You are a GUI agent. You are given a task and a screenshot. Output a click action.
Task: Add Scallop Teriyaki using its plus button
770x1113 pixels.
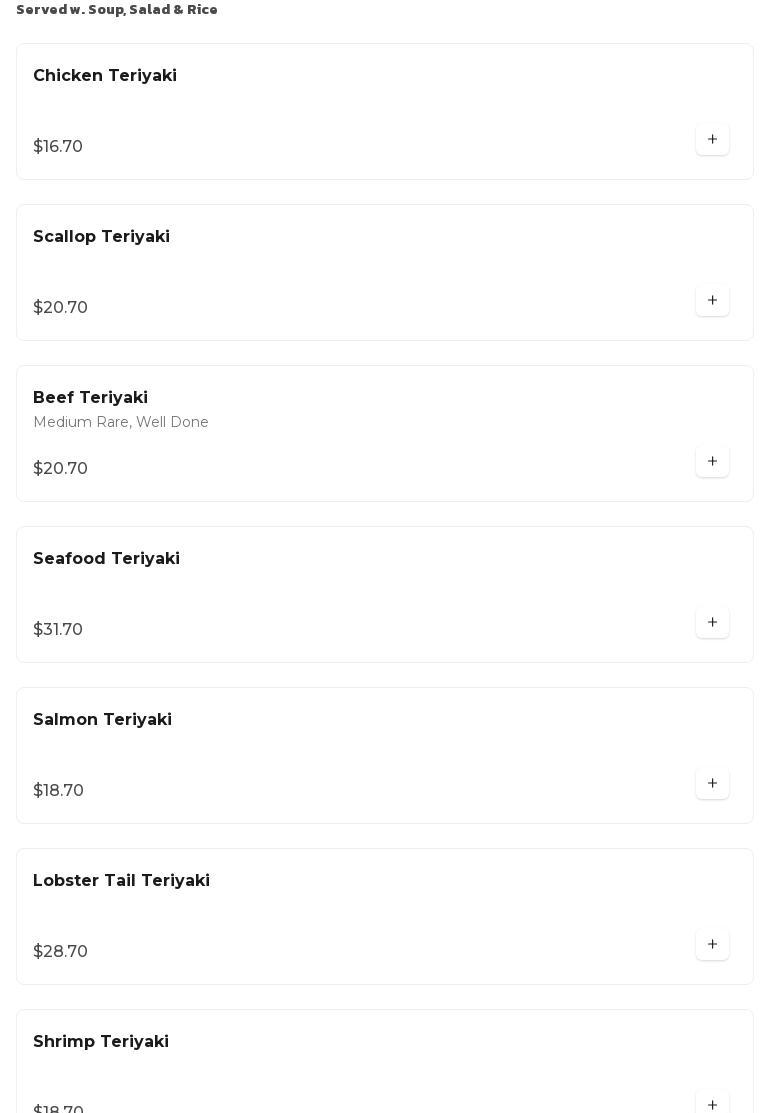(712, 301)
